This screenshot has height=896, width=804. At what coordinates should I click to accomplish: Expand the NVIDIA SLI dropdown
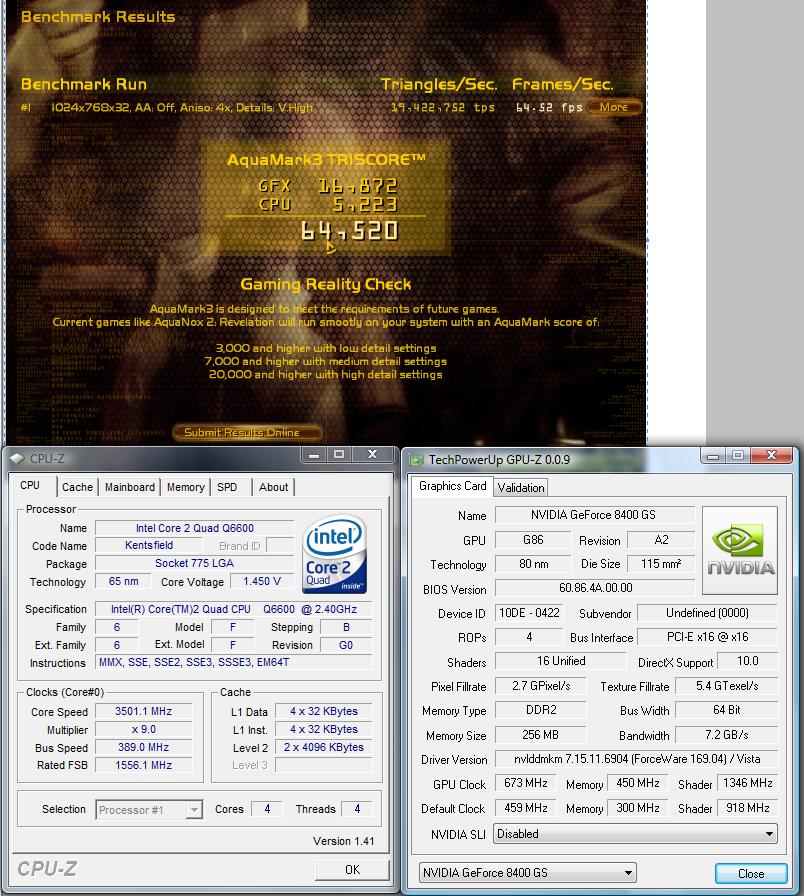[x=636, y=834]
